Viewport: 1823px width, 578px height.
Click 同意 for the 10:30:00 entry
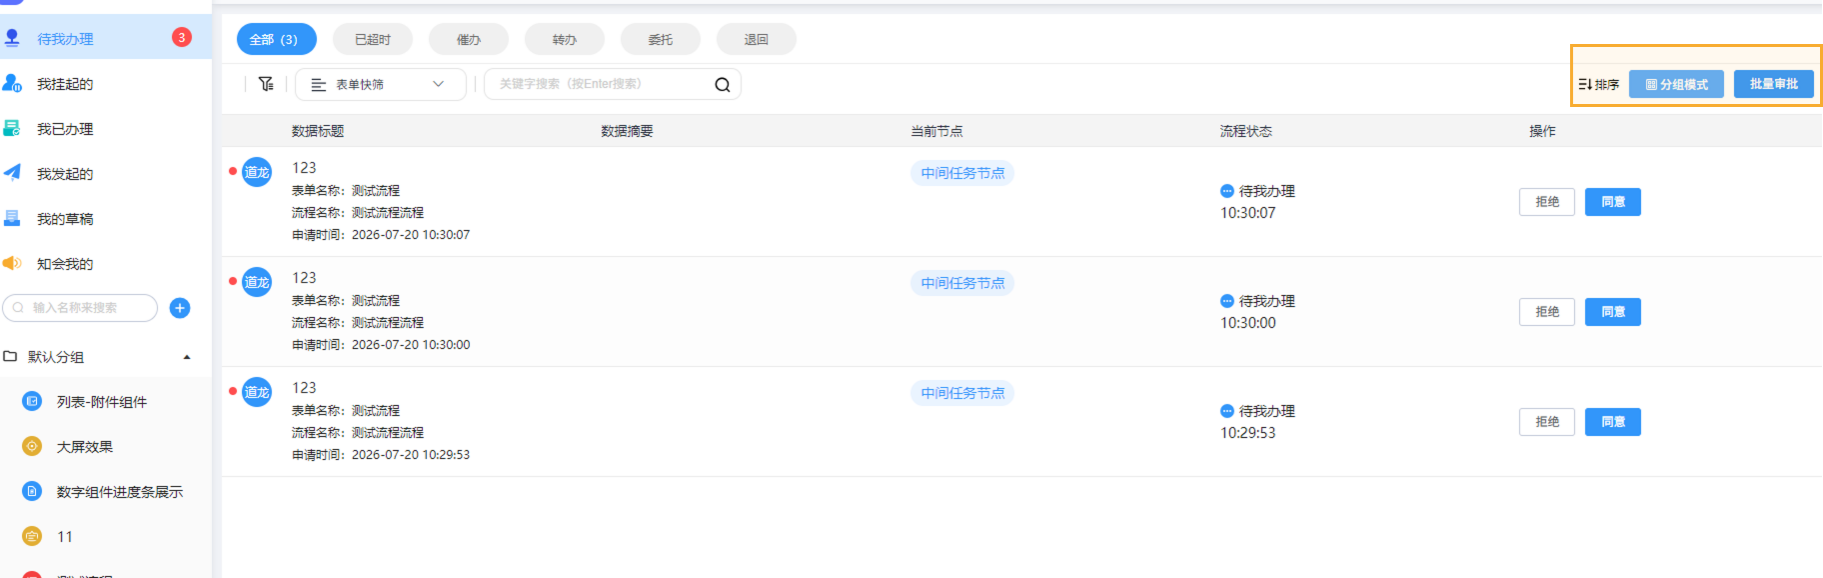tap(1613, 312)
